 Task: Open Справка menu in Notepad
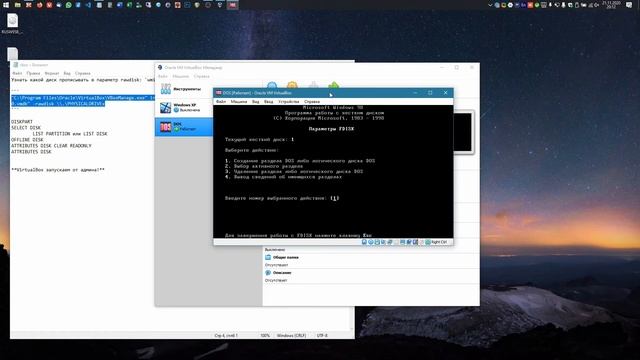[x=83, y=73]
